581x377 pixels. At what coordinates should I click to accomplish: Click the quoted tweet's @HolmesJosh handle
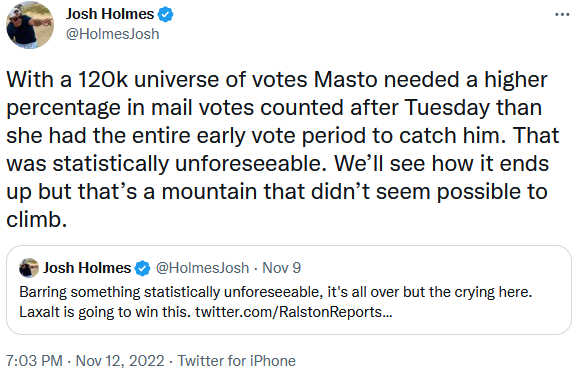point(202,268)
